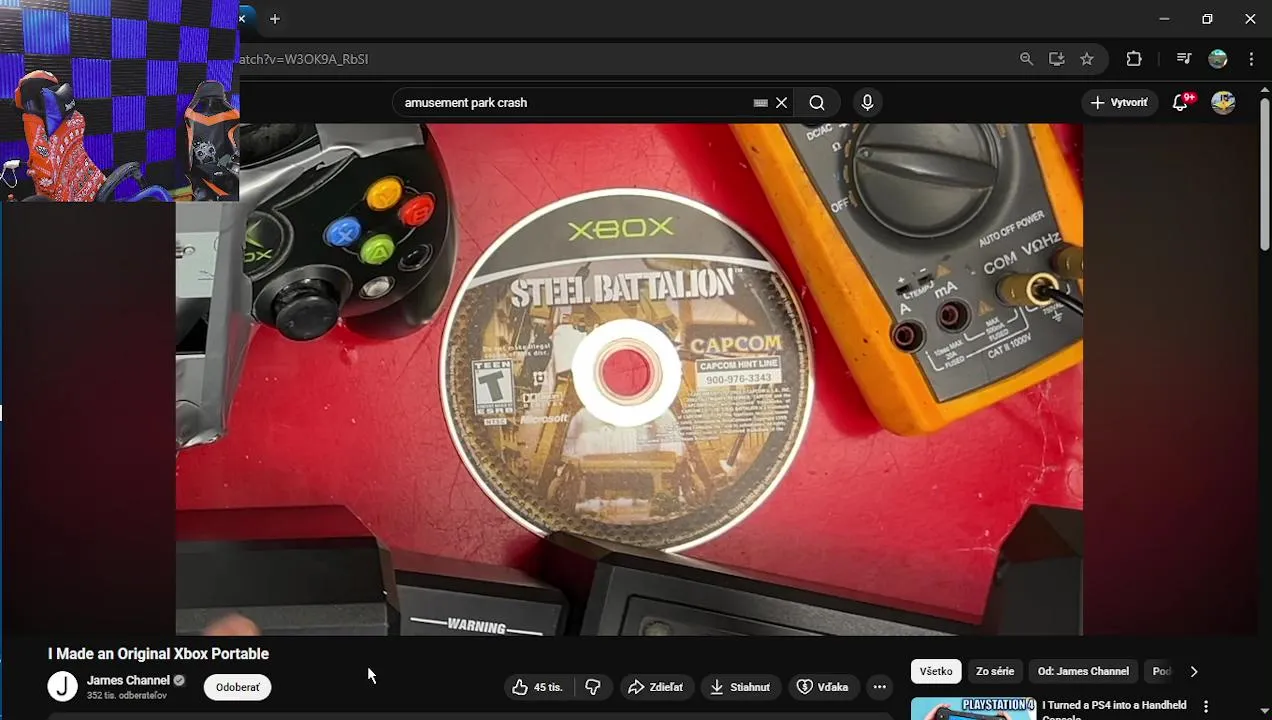This screenshot has height=720, width=1272.
Task: Select the Od: James Channel chip
Action: 1083,671
